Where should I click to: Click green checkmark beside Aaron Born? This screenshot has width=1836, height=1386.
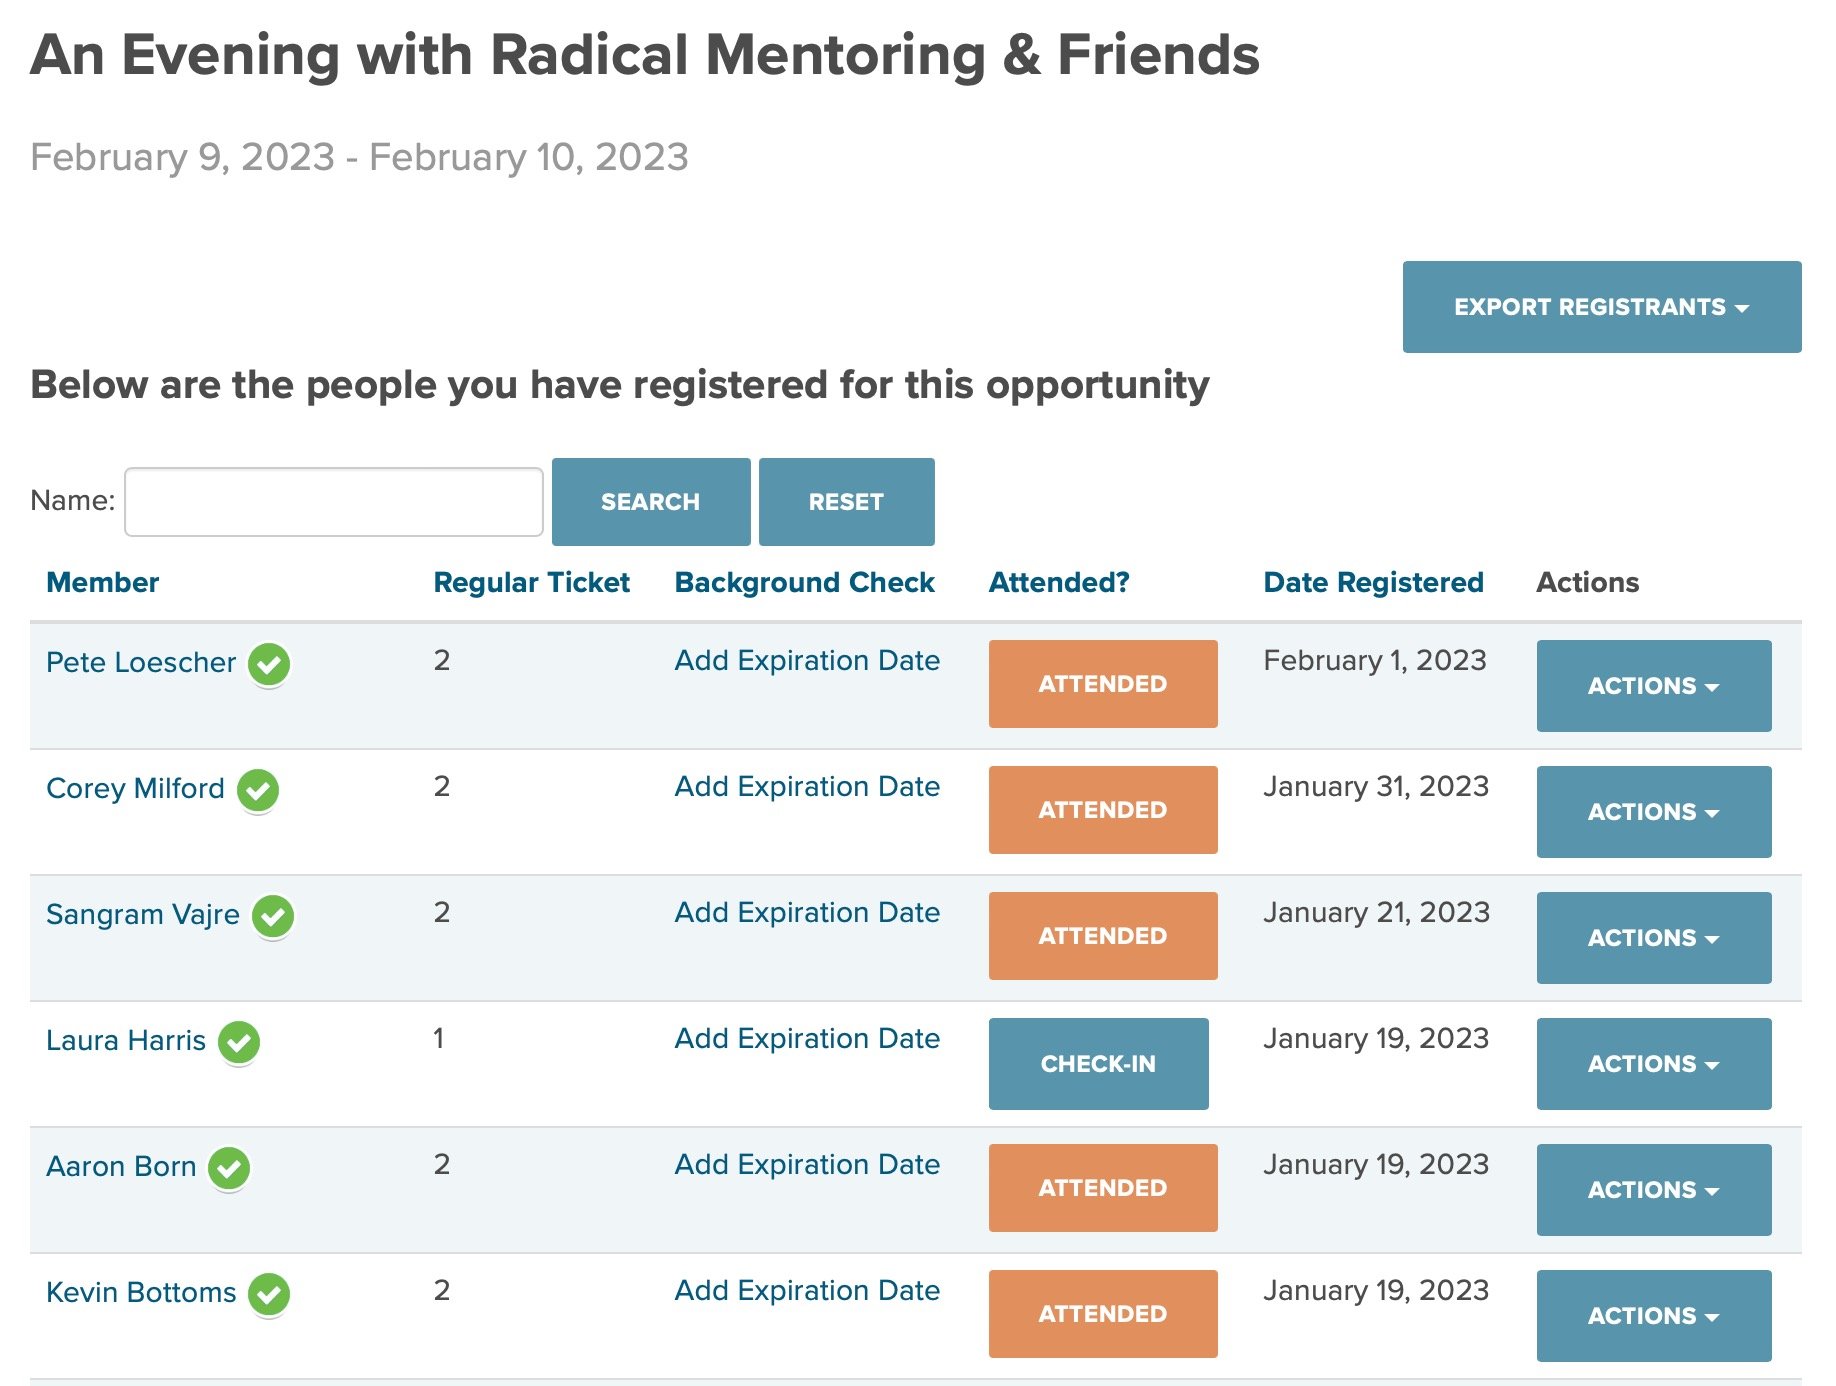point(229,1168)
